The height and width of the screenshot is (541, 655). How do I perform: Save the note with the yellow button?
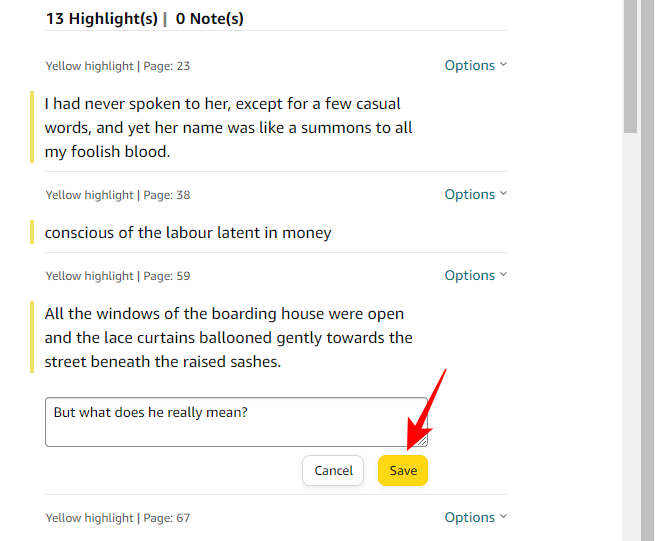[403, 471]
